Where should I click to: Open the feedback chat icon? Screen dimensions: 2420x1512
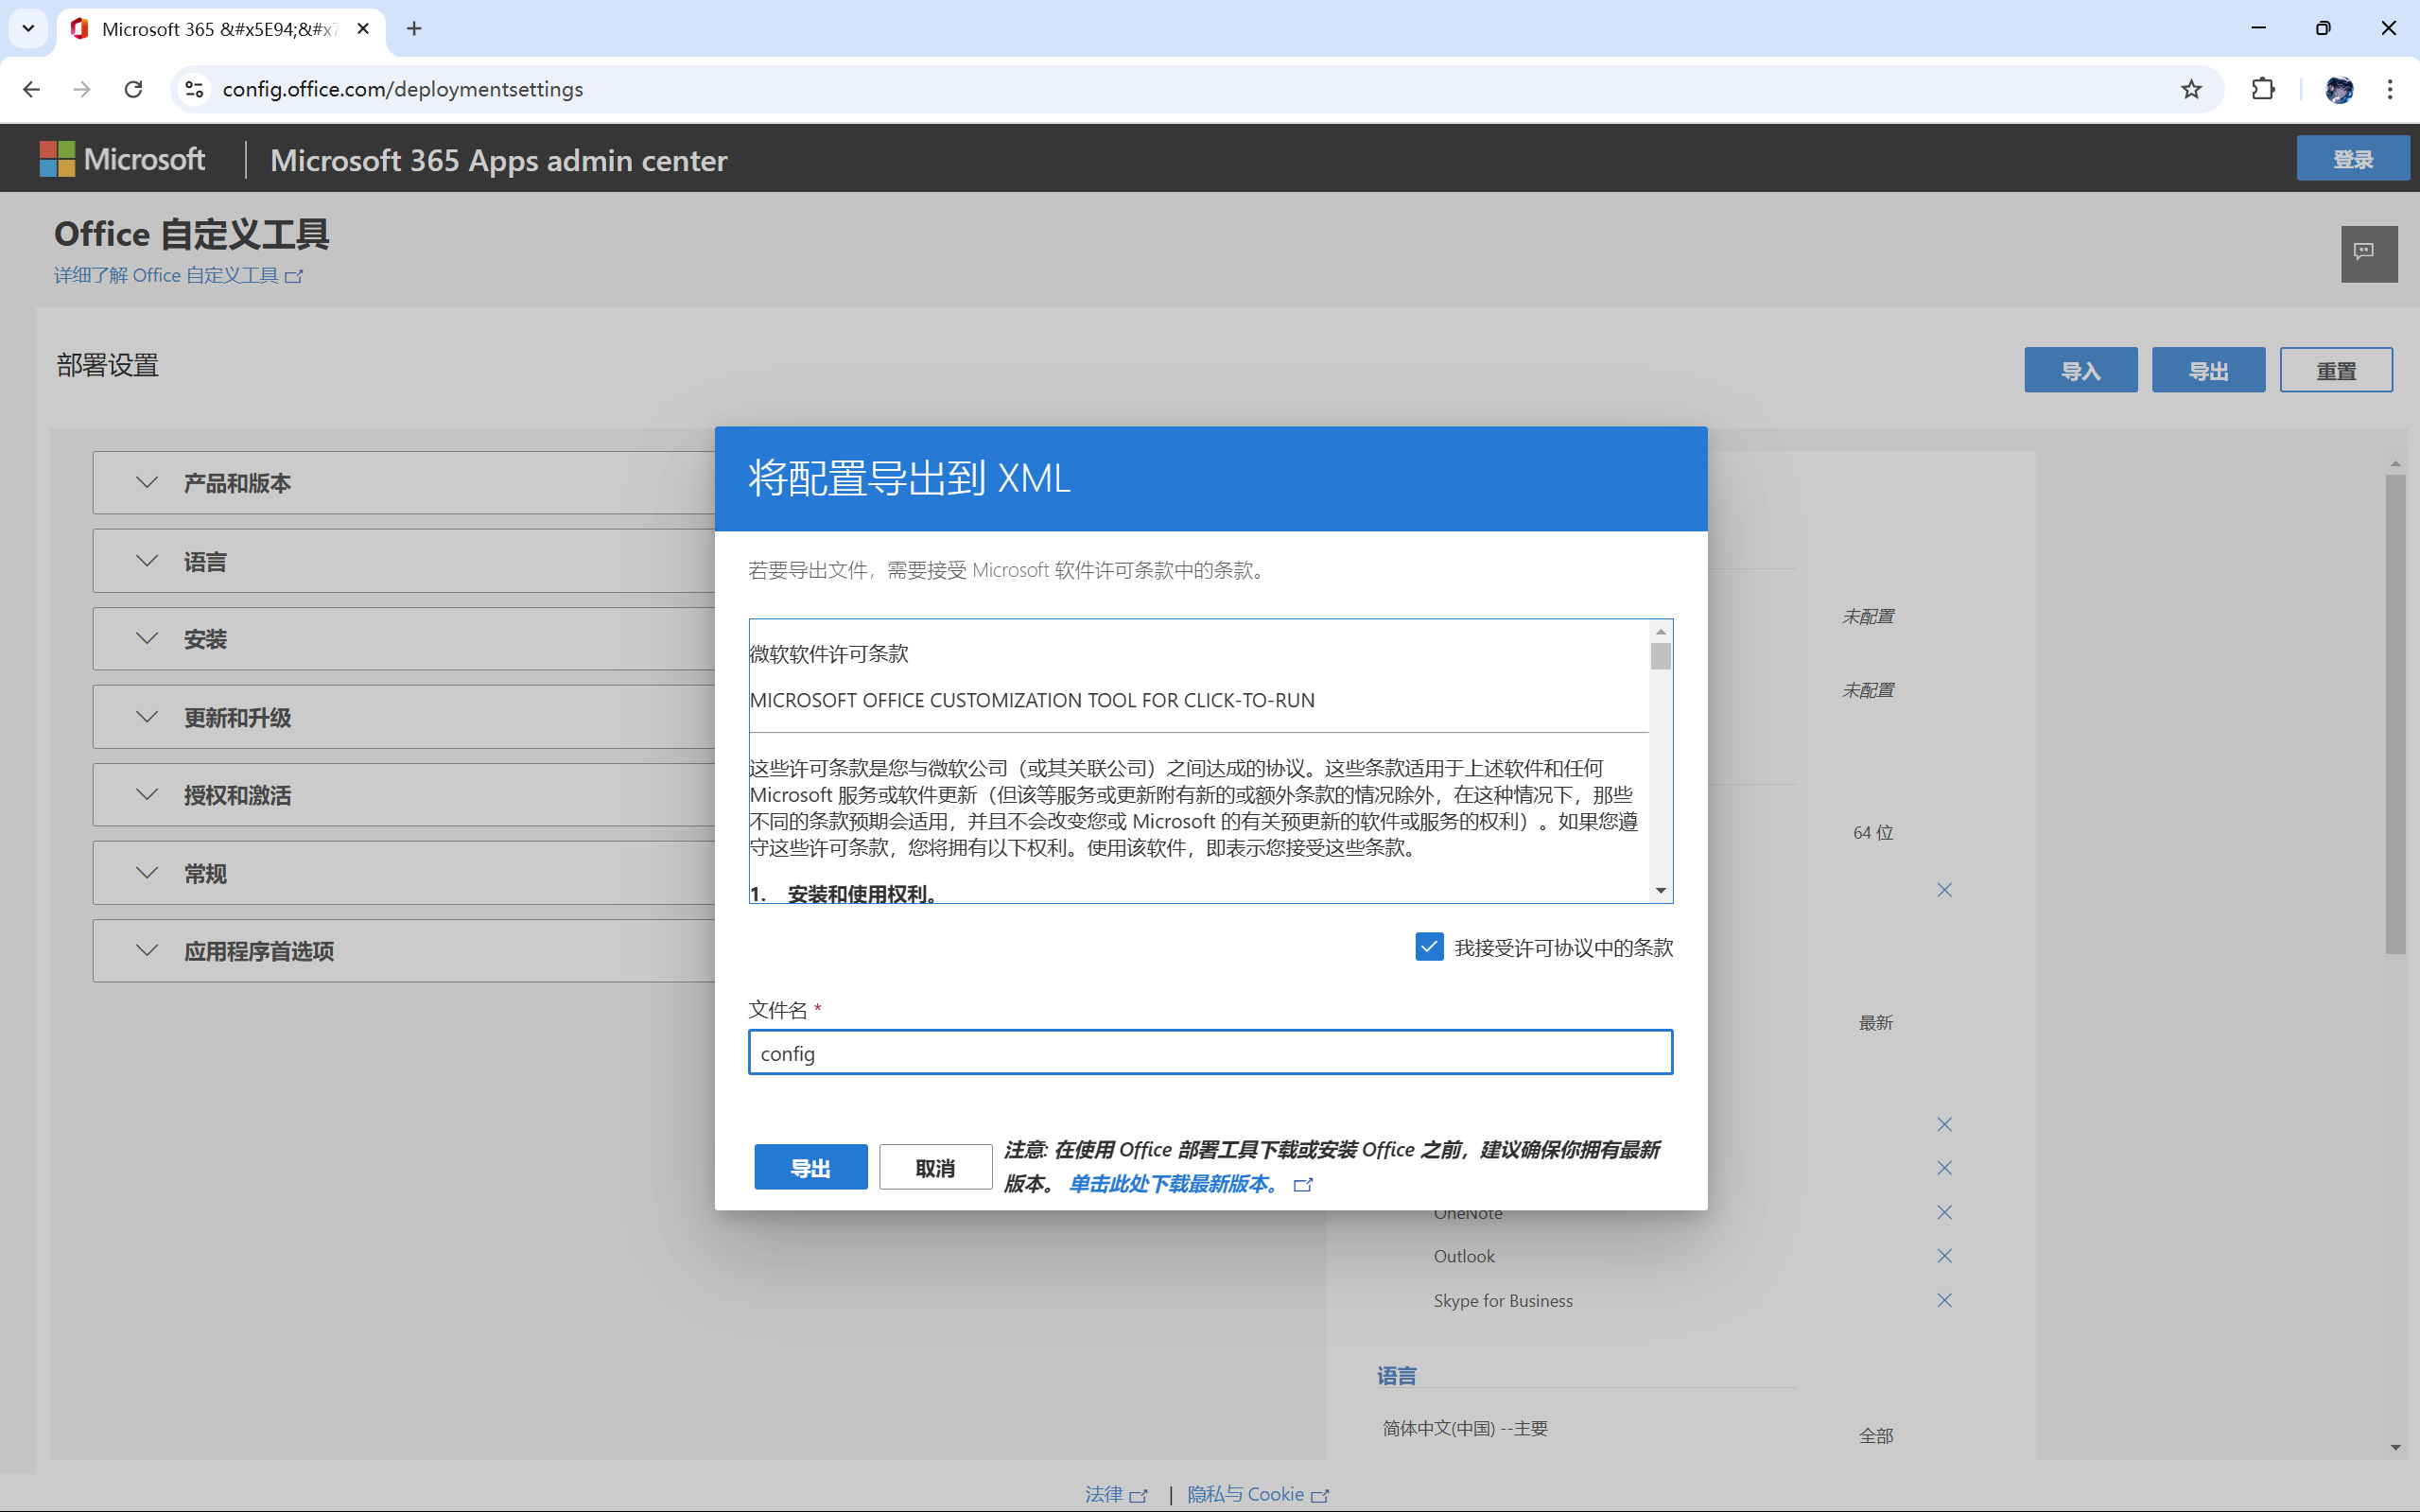[x=2368, y=254]
